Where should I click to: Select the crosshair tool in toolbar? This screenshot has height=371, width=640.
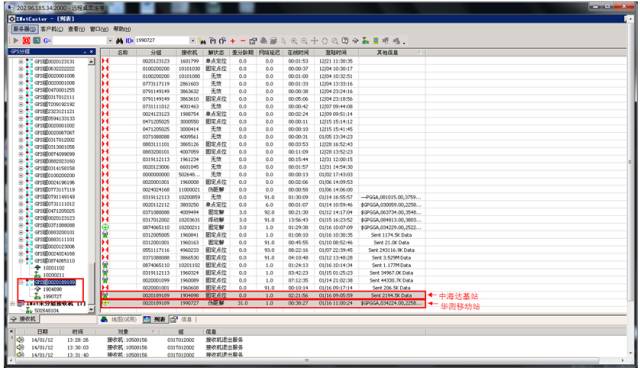(x=314, y=41)
